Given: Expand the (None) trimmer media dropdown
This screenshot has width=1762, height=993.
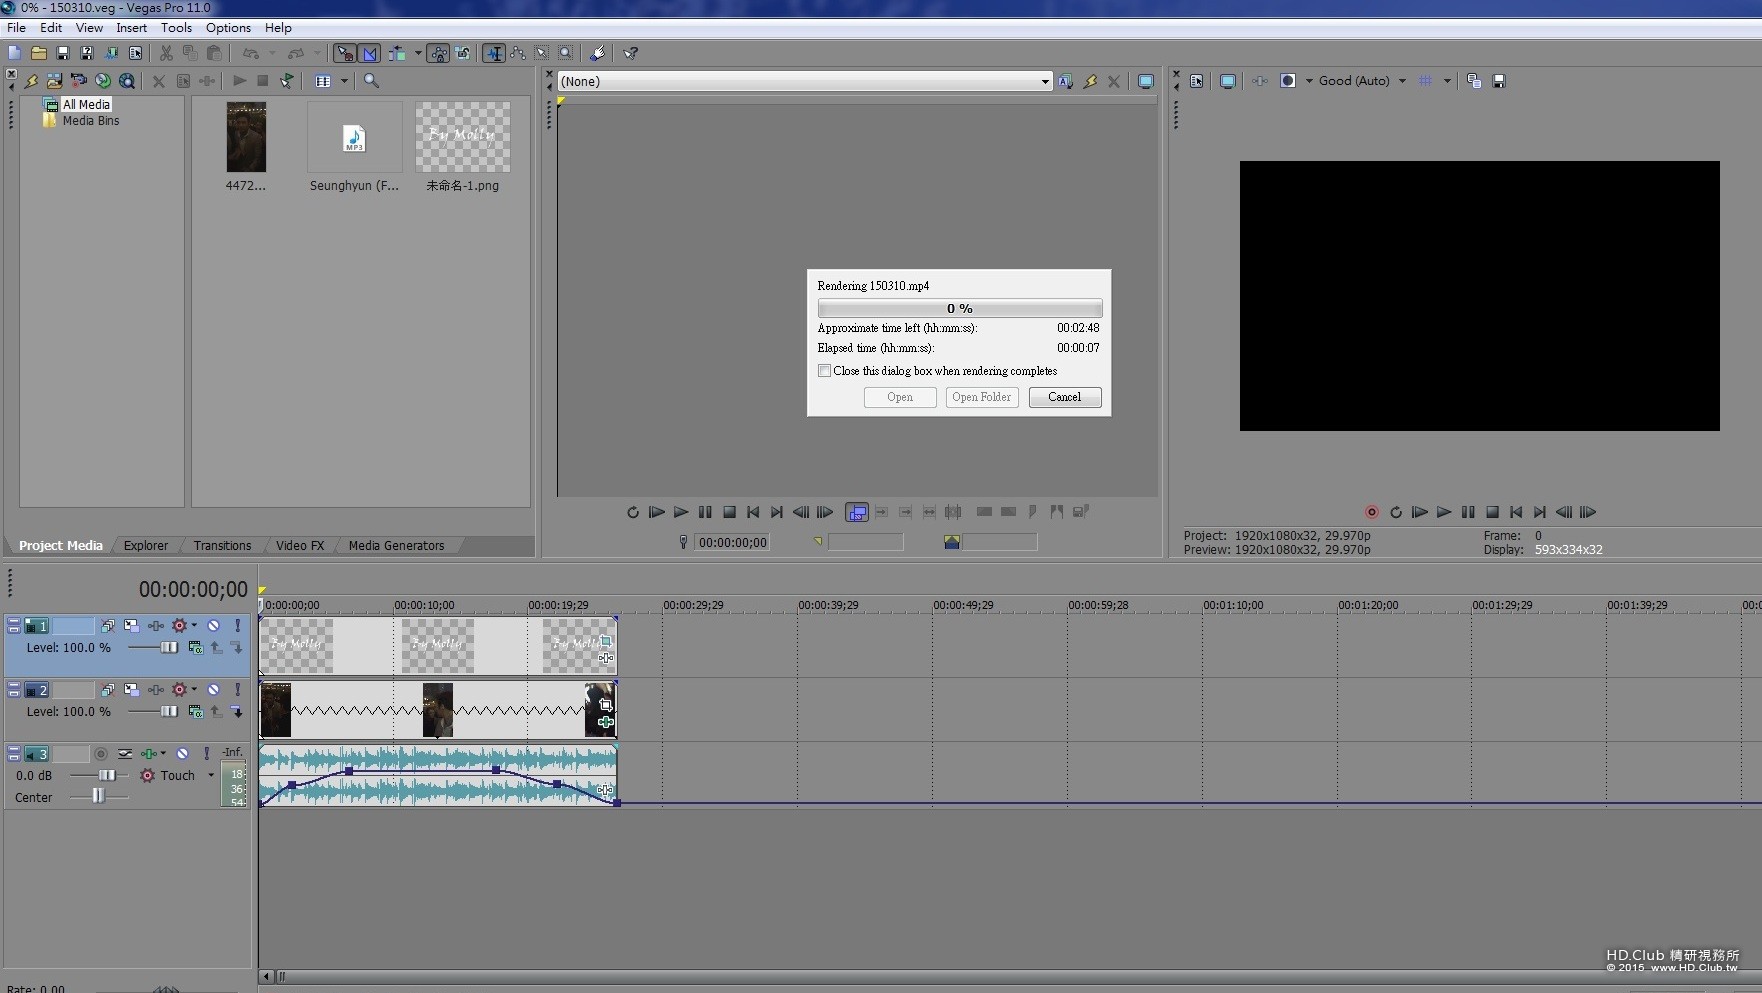Looking at the screenshot, I should (1045, 82).
